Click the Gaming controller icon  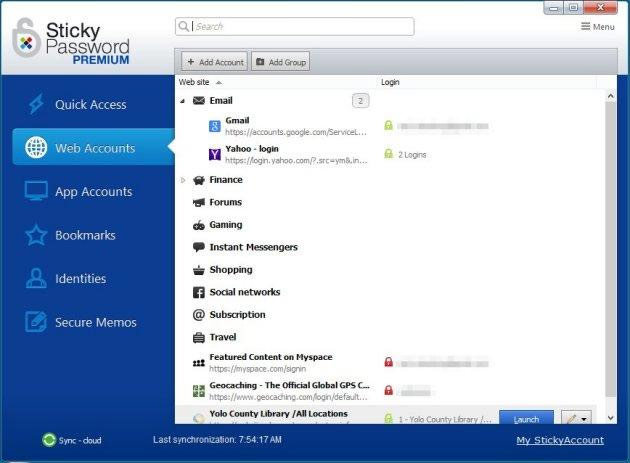pos(199,225)
